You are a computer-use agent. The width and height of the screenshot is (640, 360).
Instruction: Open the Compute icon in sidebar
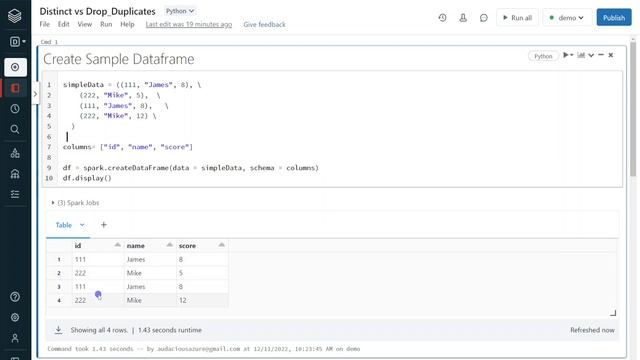pos(15,174)
